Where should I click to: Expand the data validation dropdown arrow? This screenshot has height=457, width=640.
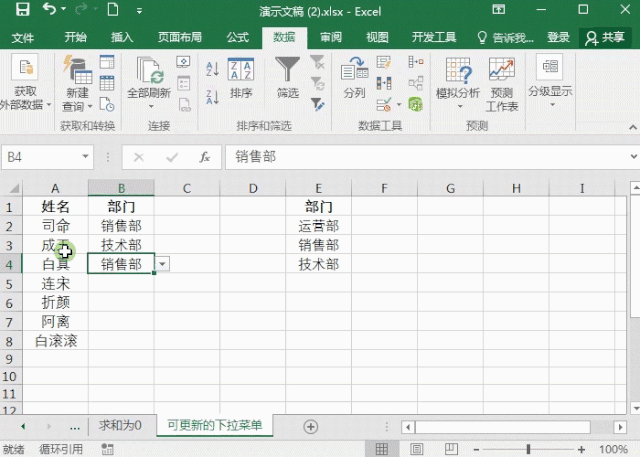(x=399, y=105)
